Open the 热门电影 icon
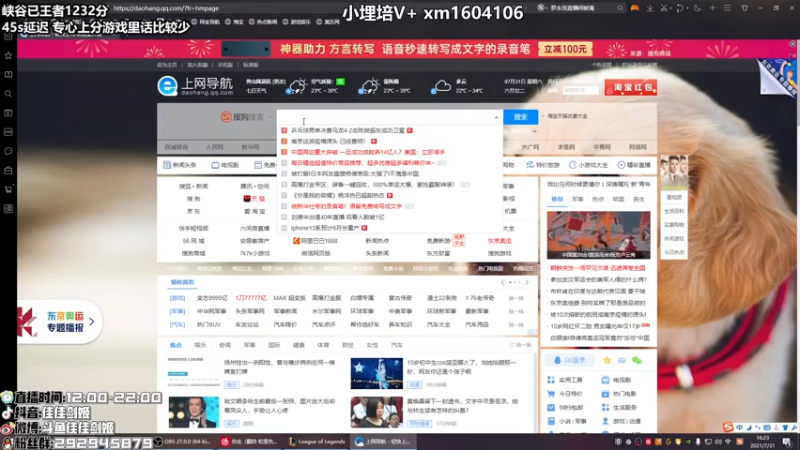The height and width of the screenshot is (450, 800). pyautogui.click(x=605, y=394)
